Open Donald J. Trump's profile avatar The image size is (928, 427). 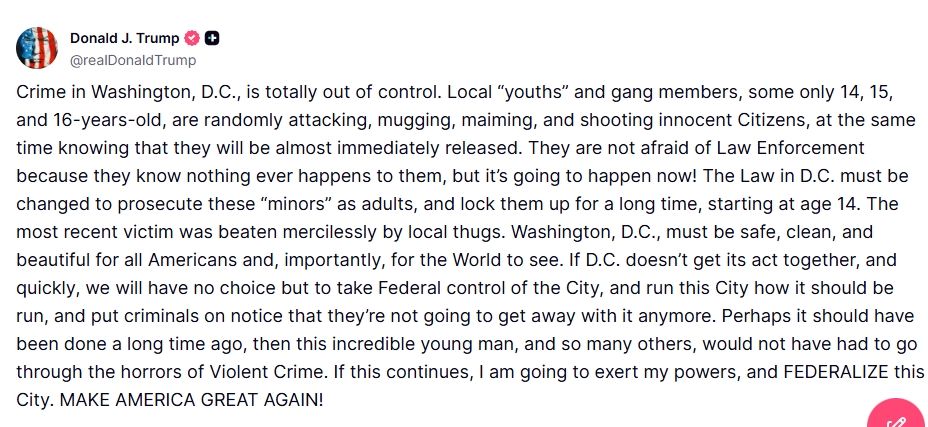click(x=37, y=48)
